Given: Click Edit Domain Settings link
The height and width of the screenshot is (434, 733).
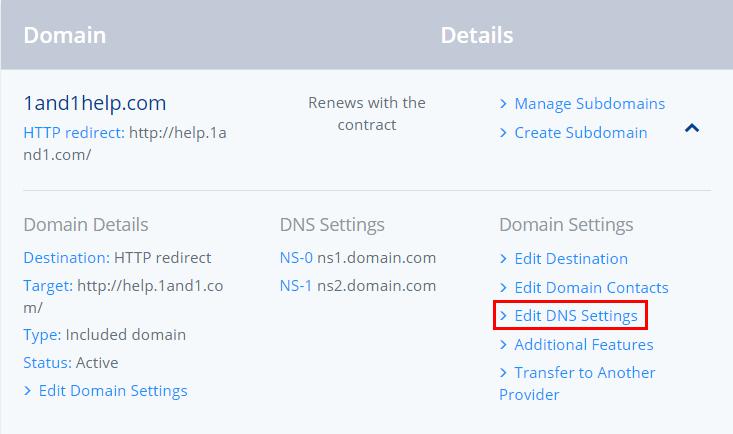Looking at the screenshot, I should coord(113,391).
